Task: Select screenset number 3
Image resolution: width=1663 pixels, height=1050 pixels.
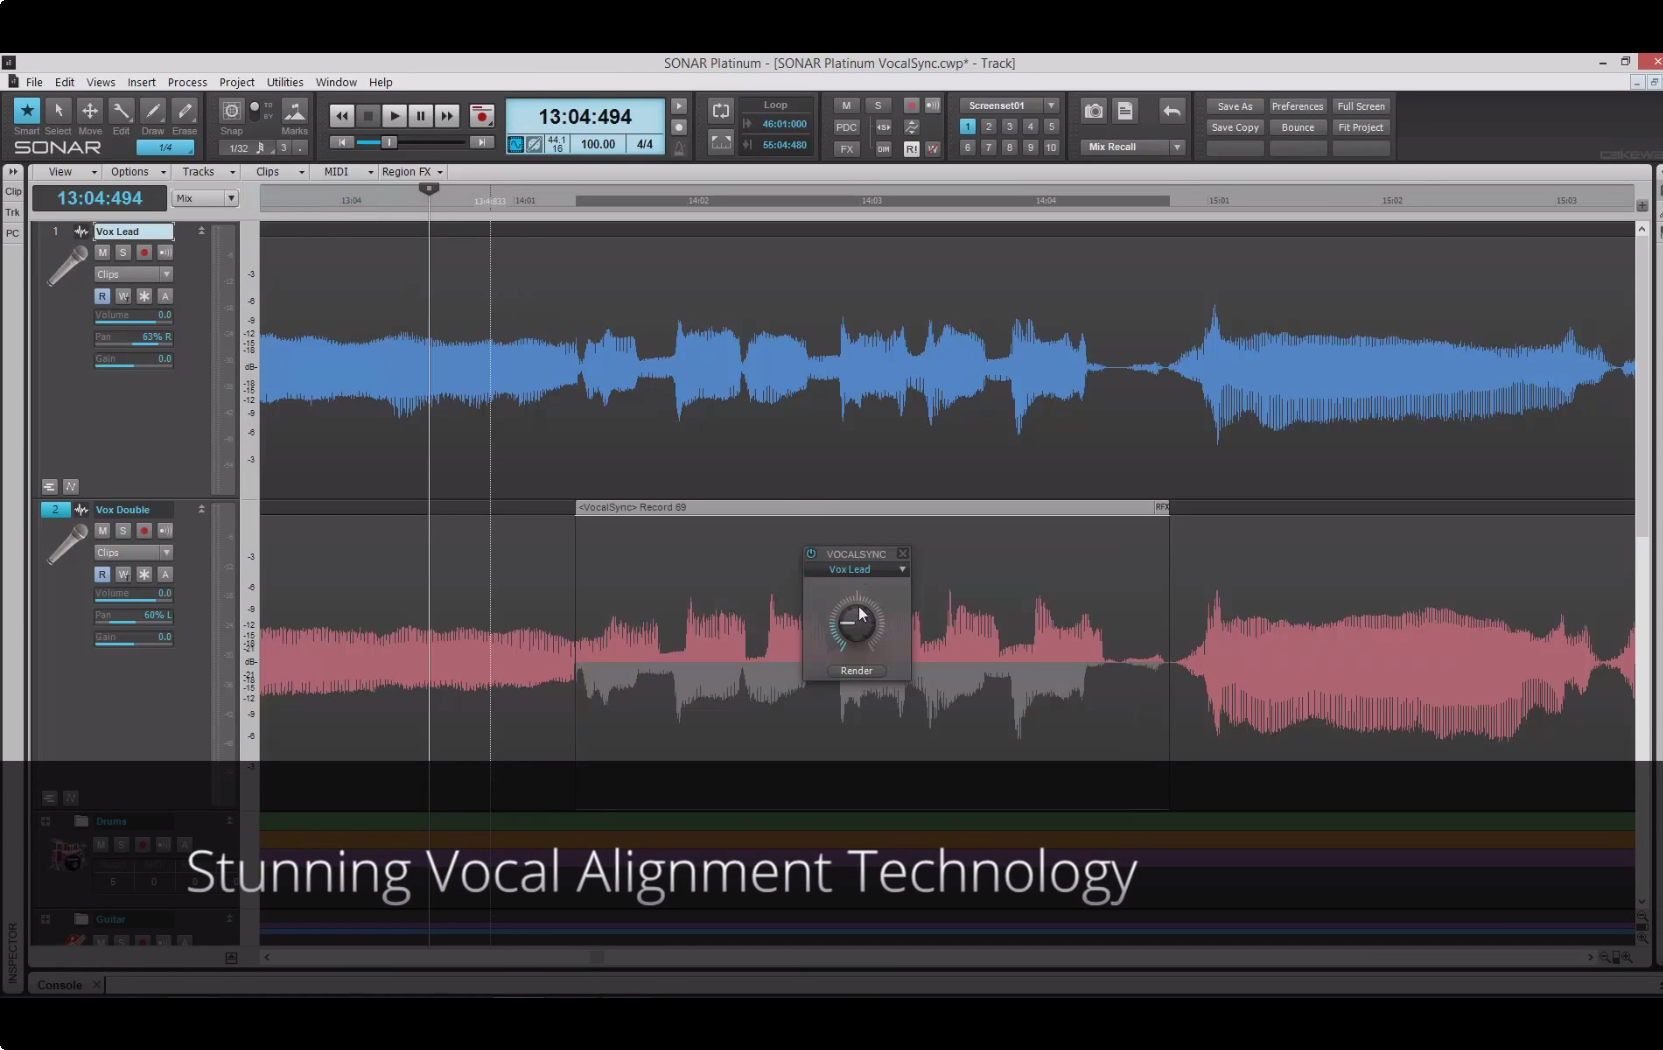Action: 1009,127
